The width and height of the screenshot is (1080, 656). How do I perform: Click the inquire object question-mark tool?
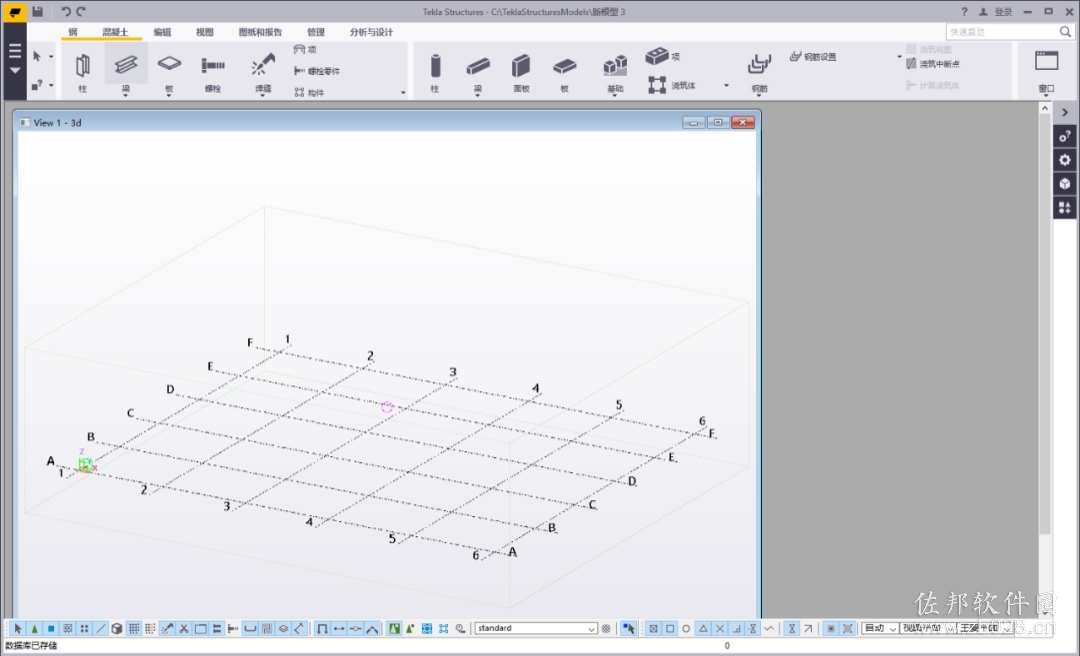pos(37,85)
